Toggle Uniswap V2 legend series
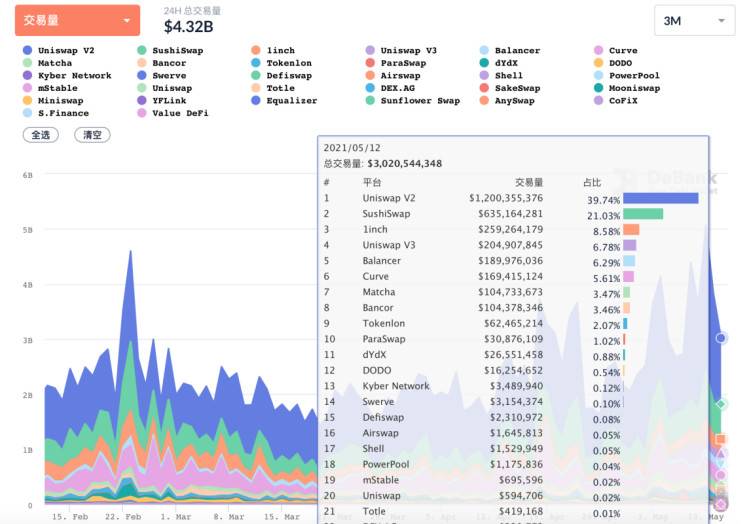Screen dimensions: 749x524 tap(58, 50)
